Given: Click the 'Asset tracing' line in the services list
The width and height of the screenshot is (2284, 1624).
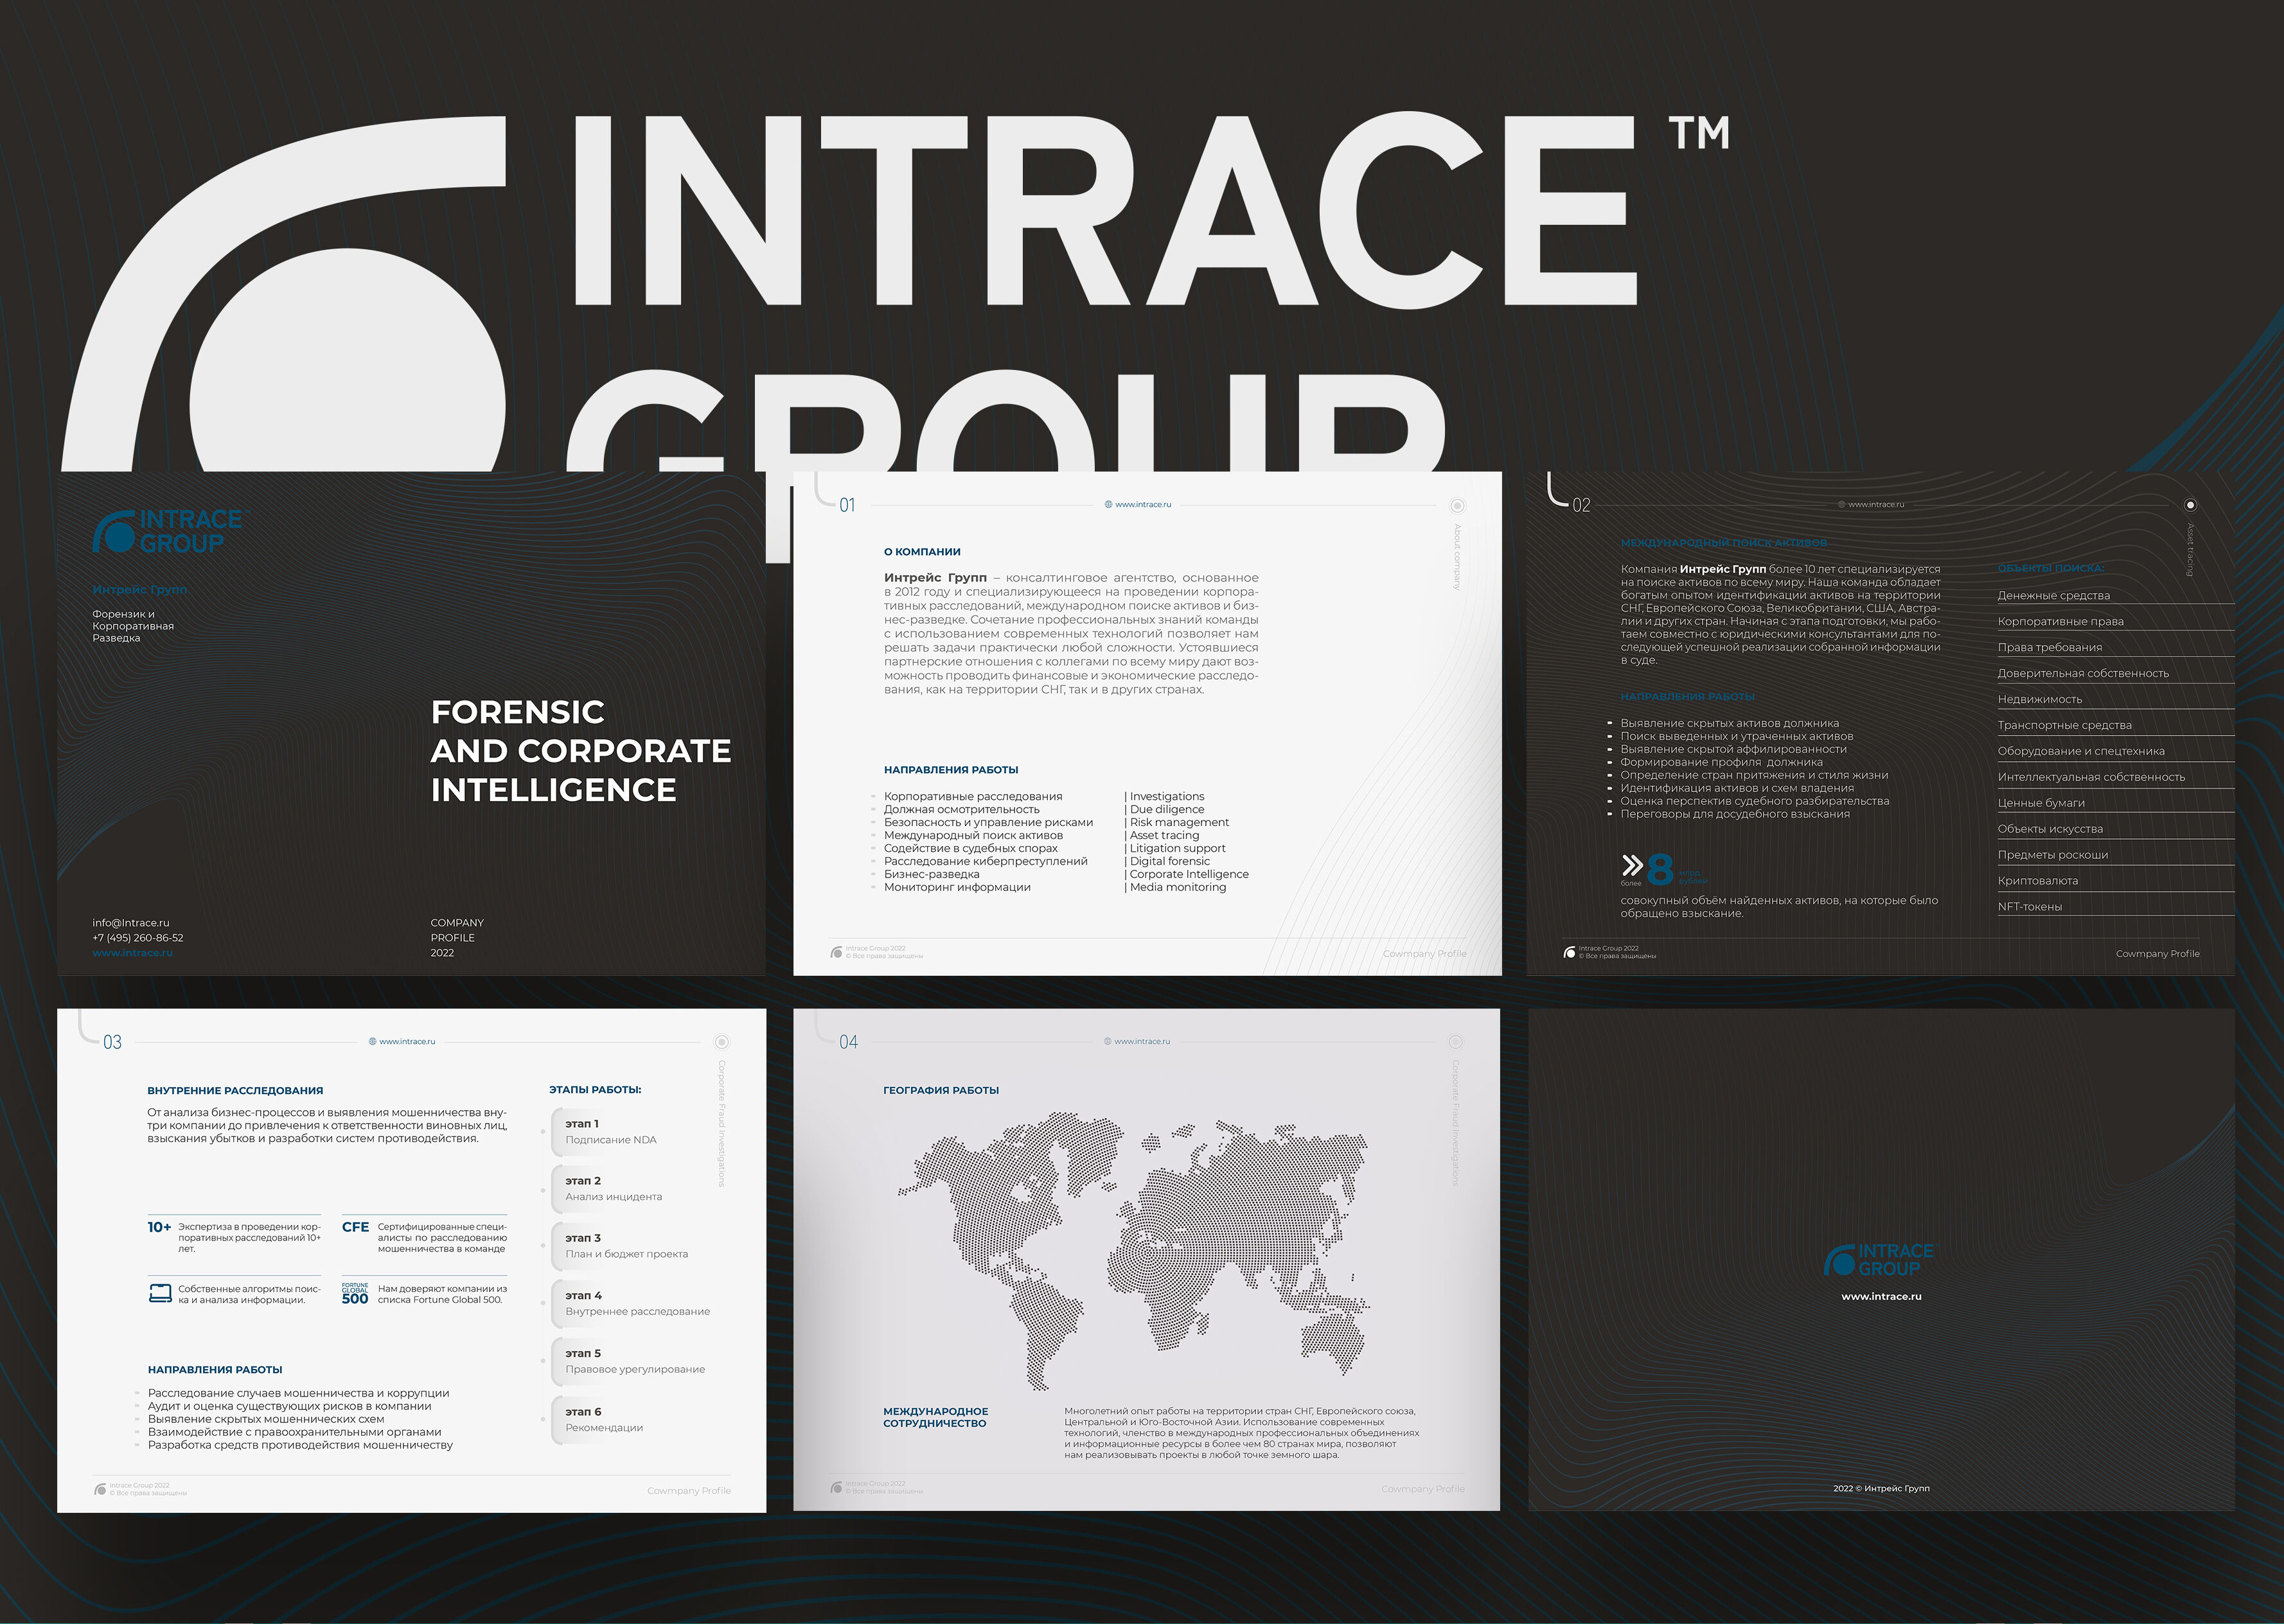Looking at the screenshot, I should pos(1164,835).
